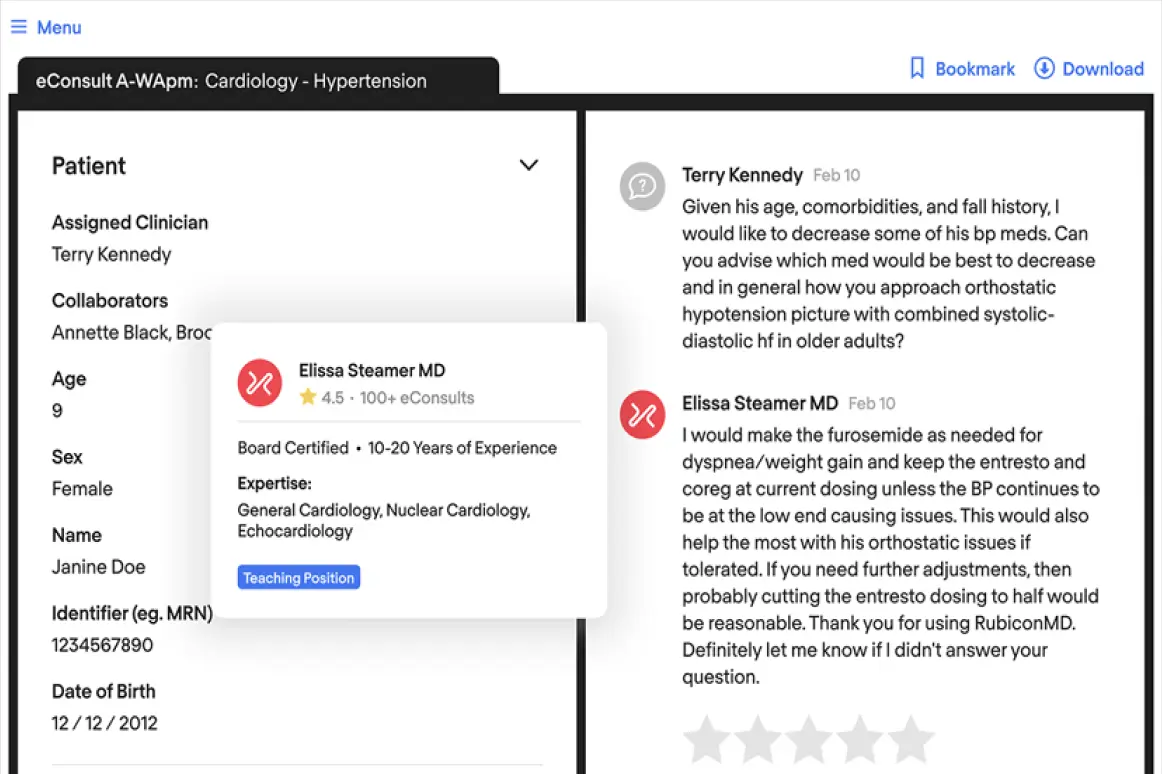Screen dimensions: 1162x774
Task: Click Elissa Steamer's red avatar in conversation
Action: coord(642,414)
